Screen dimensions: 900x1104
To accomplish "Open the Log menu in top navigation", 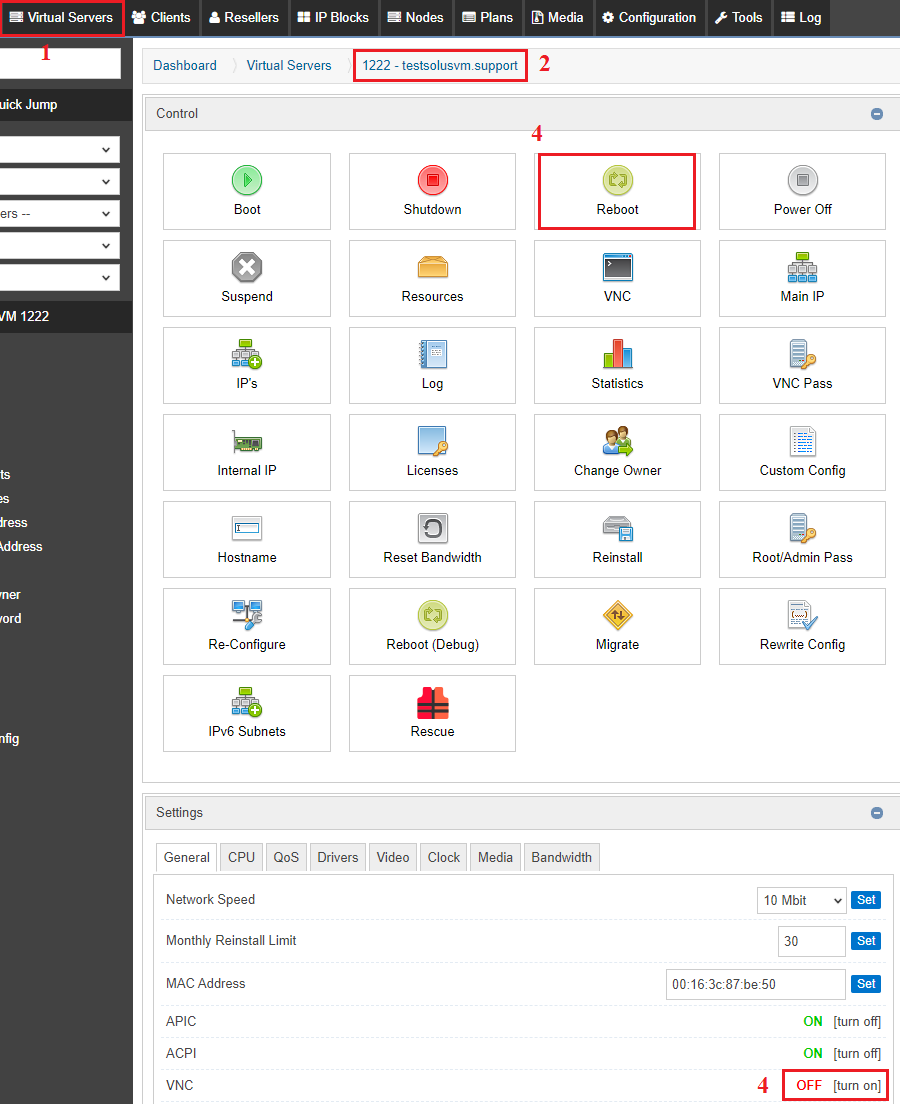I will 801,18.
